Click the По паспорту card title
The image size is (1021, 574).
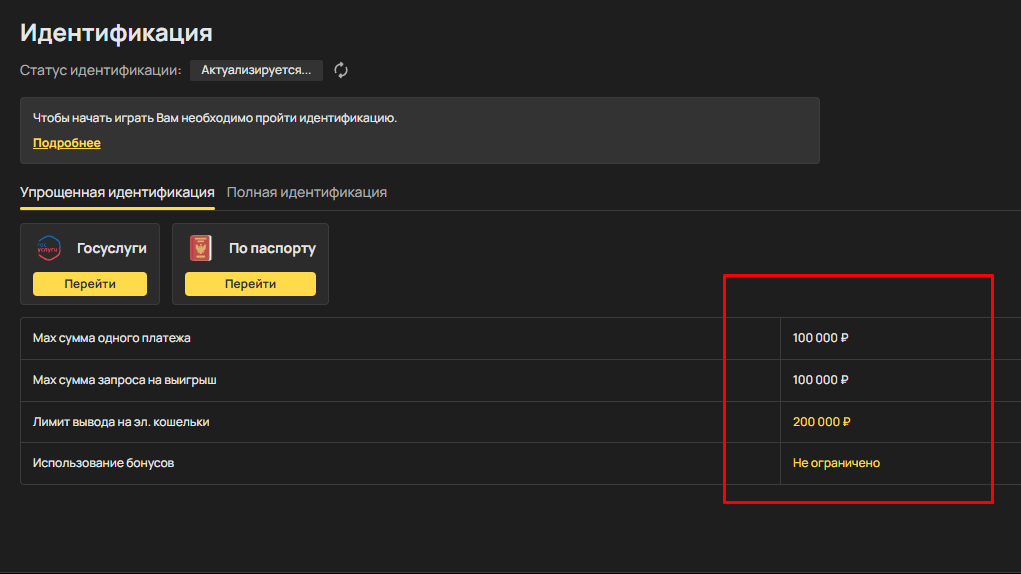pyautogui.click(x=272, y=248)
